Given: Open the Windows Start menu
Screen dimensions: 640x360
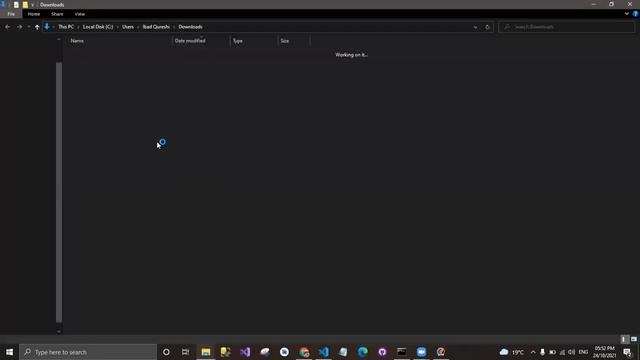Looking at the screenshot, I should 9,352.
